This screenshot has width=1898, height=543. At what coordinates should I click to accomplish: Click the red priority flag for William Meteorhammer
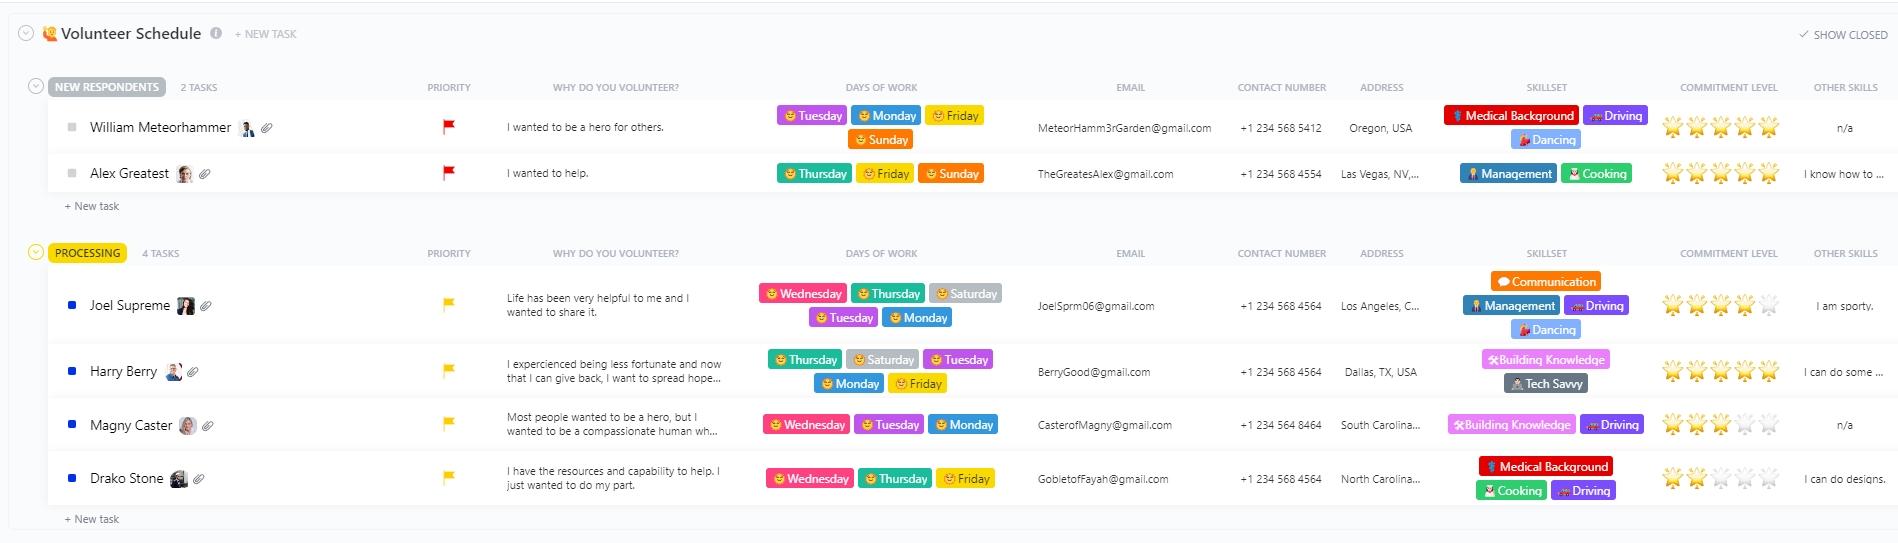449,127
